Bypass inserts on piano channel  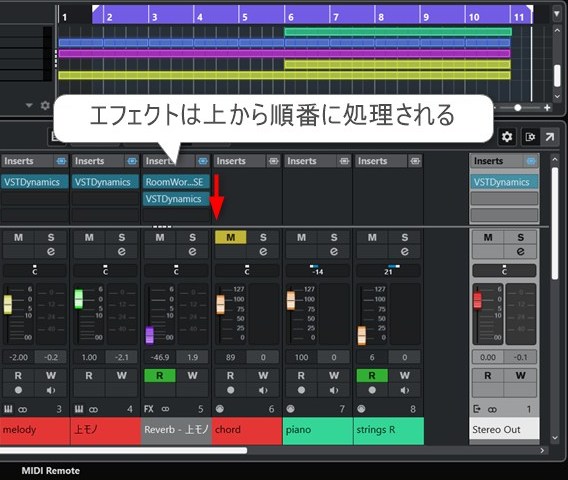(x=344, y=161)
